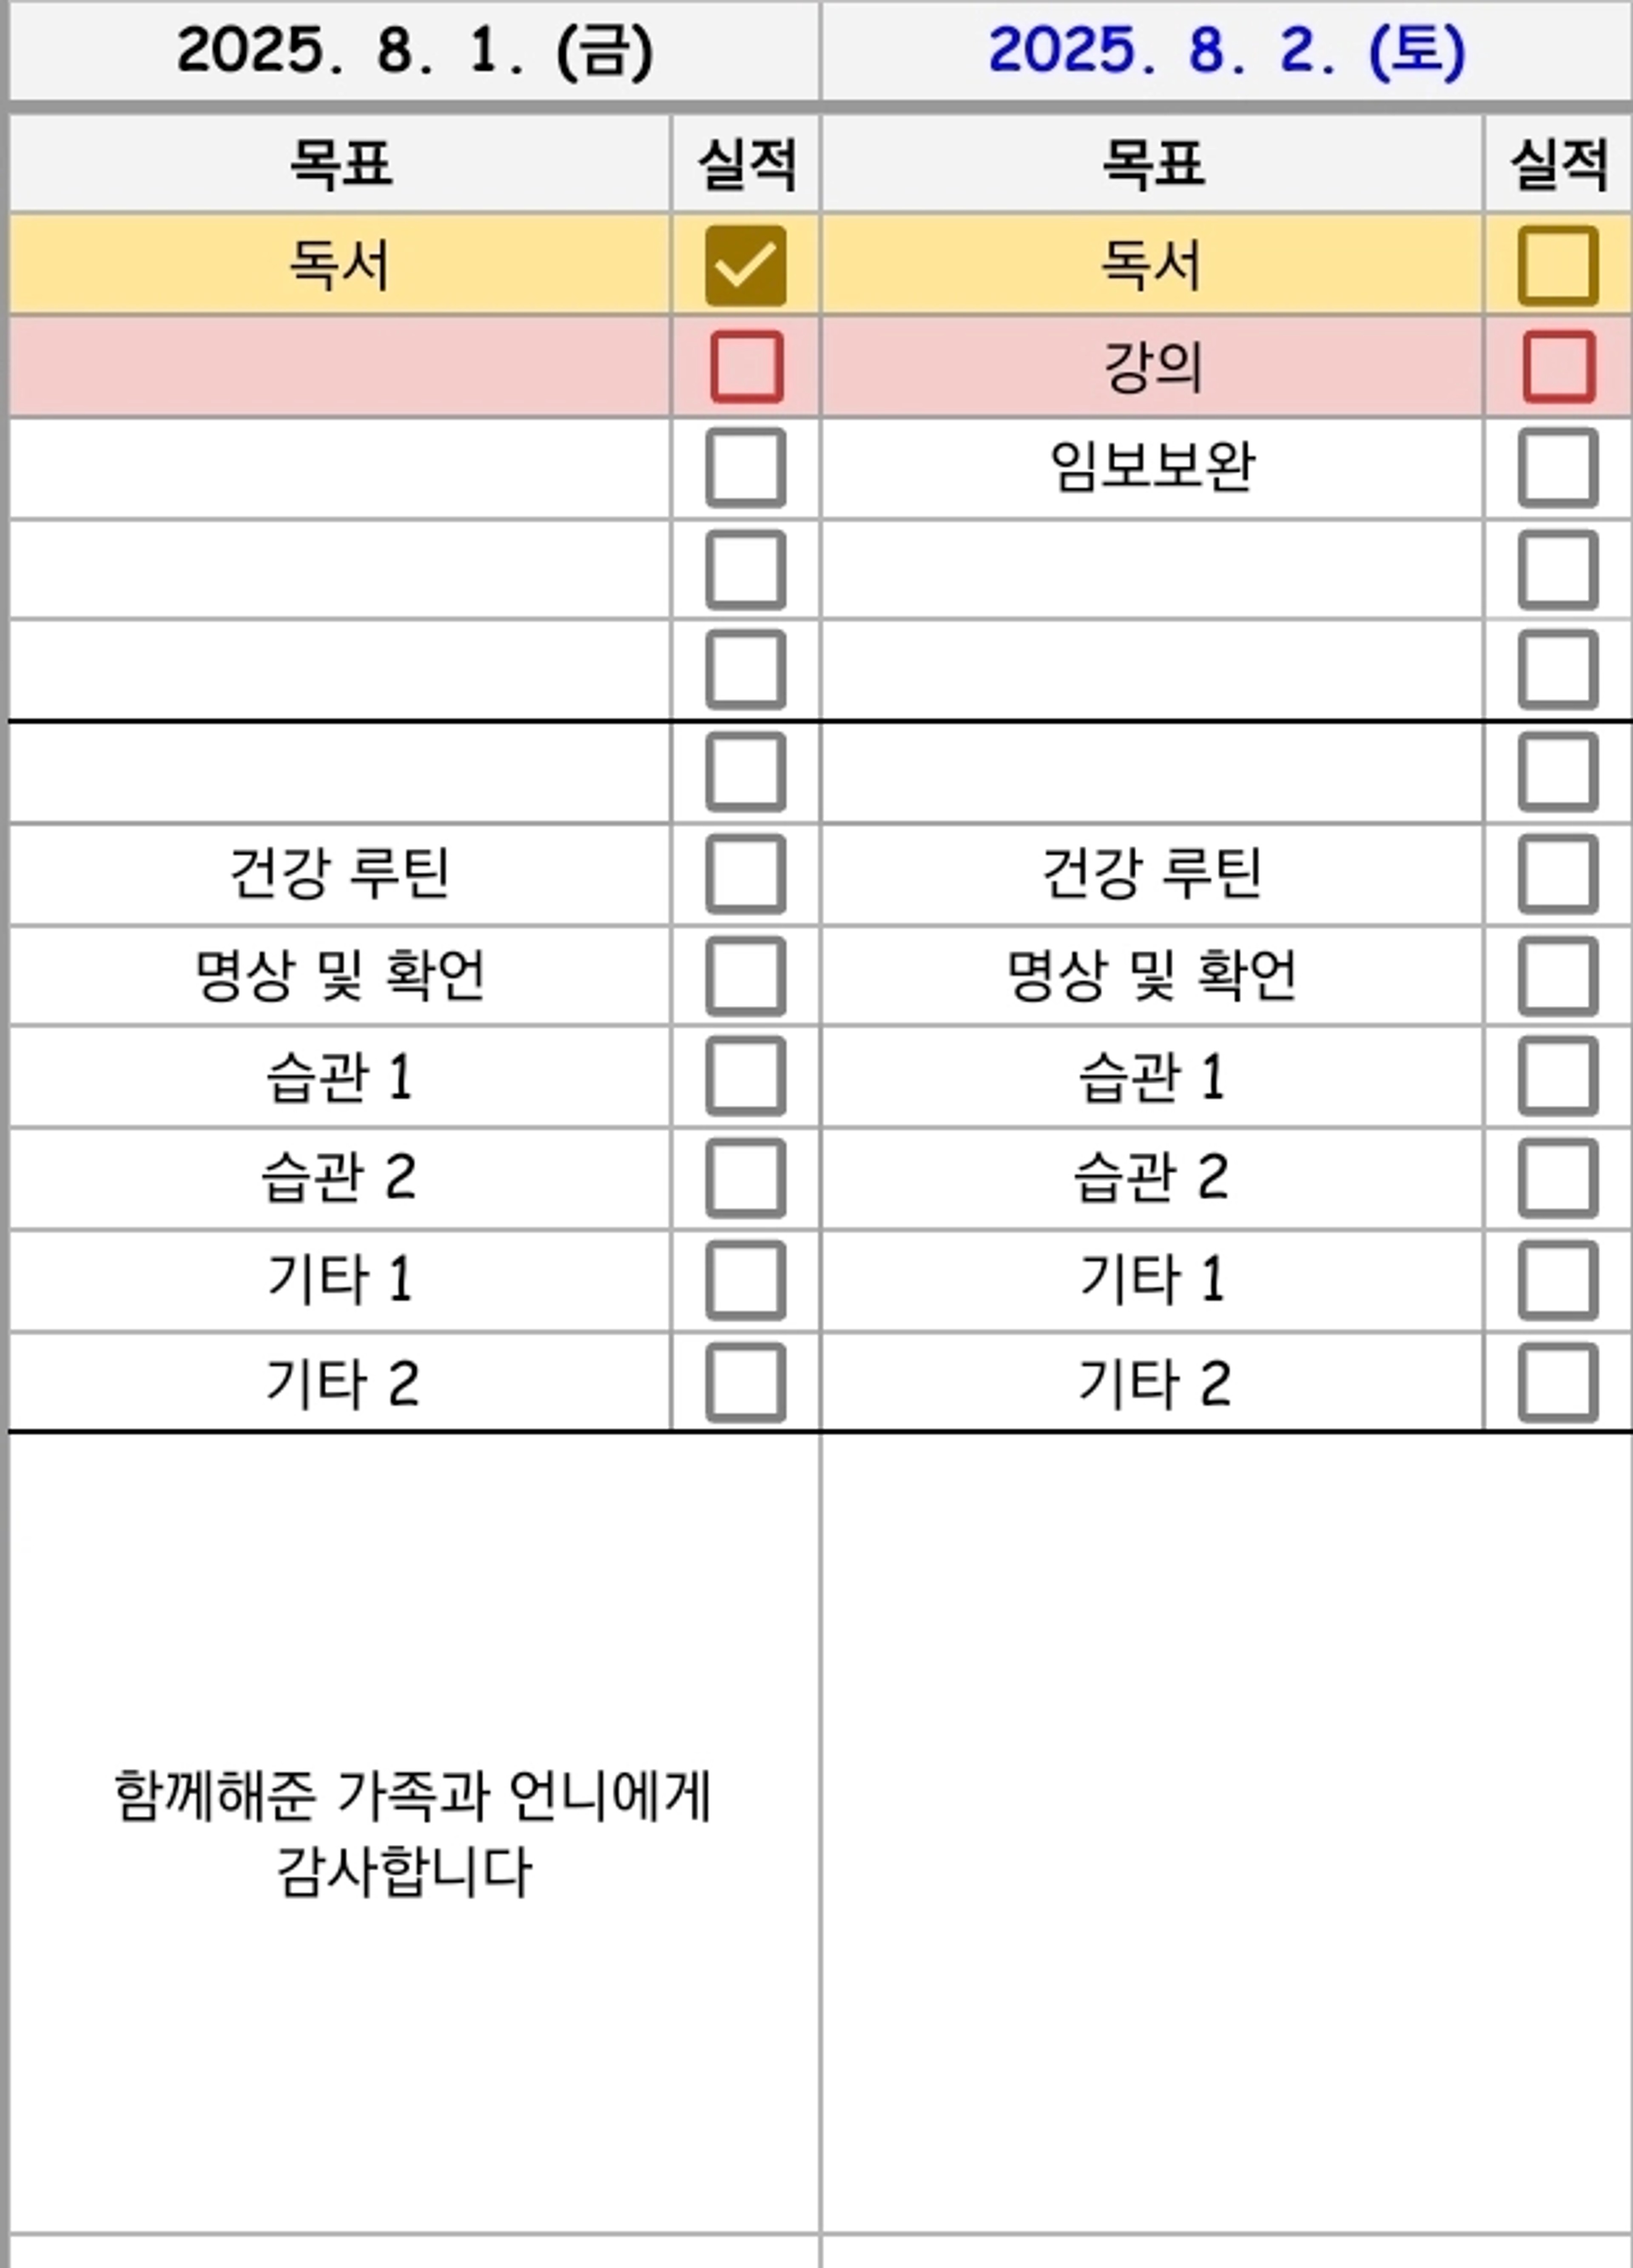Select Saturday's 실적 column header
The height and width of the screenshot is (2268, 1633).
(x=1558, y=163)
